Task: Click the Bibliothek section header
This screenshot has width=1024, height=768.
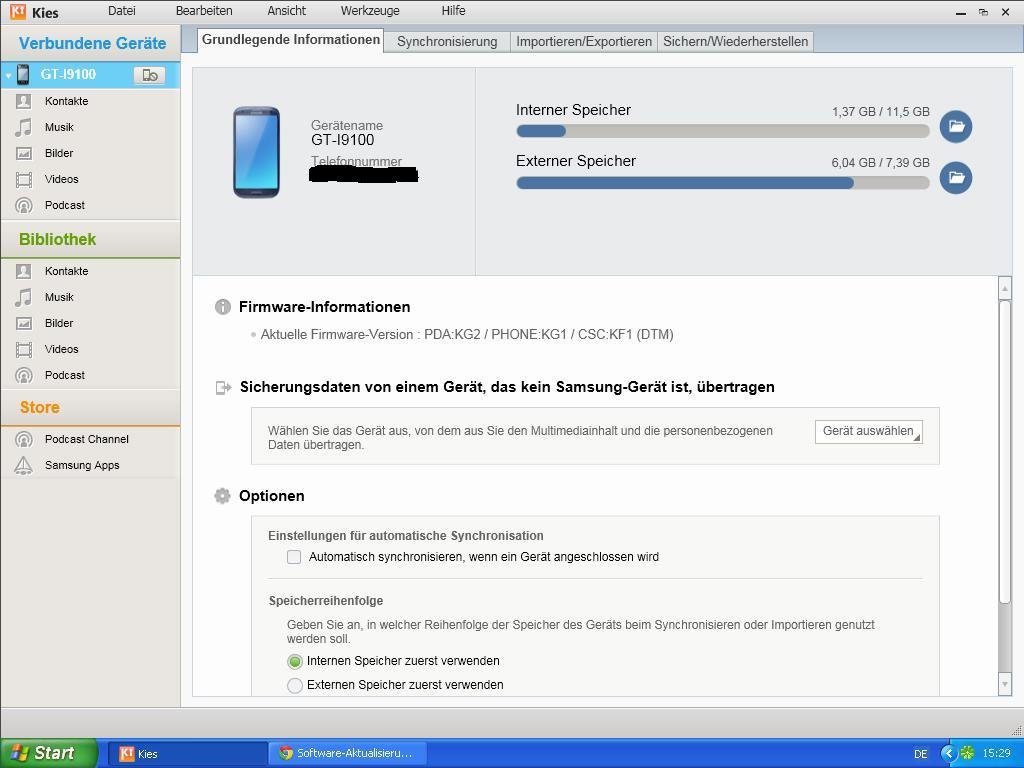Action: click(x=90, y=239)
